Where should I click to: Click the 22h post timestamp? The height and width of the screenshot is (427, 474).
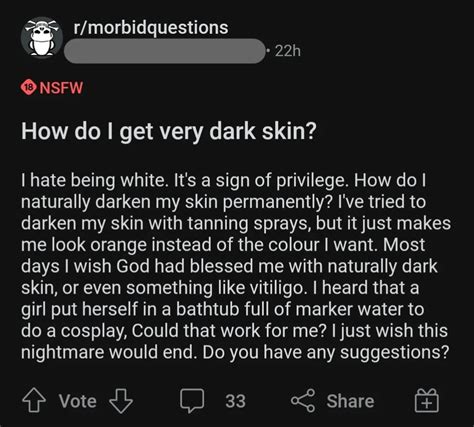tap(288, 51)
